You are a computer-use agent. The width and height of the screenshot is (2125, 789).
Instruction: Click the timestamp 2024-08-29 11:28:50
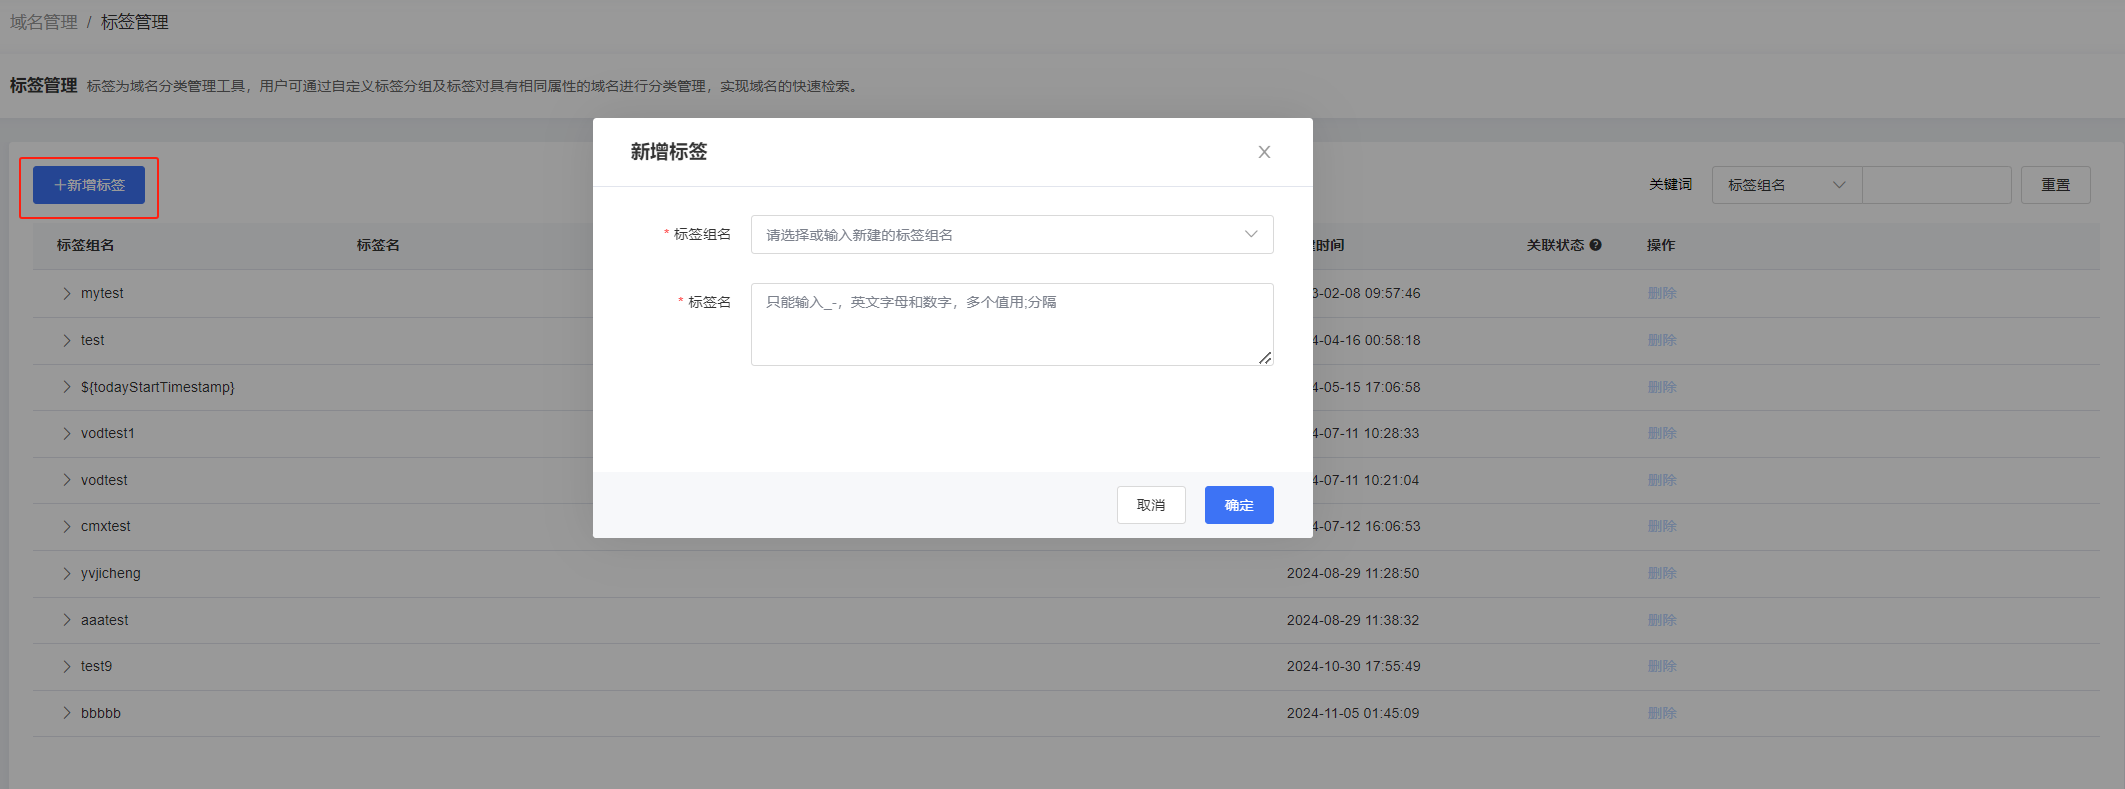(x=1353, y=573)
